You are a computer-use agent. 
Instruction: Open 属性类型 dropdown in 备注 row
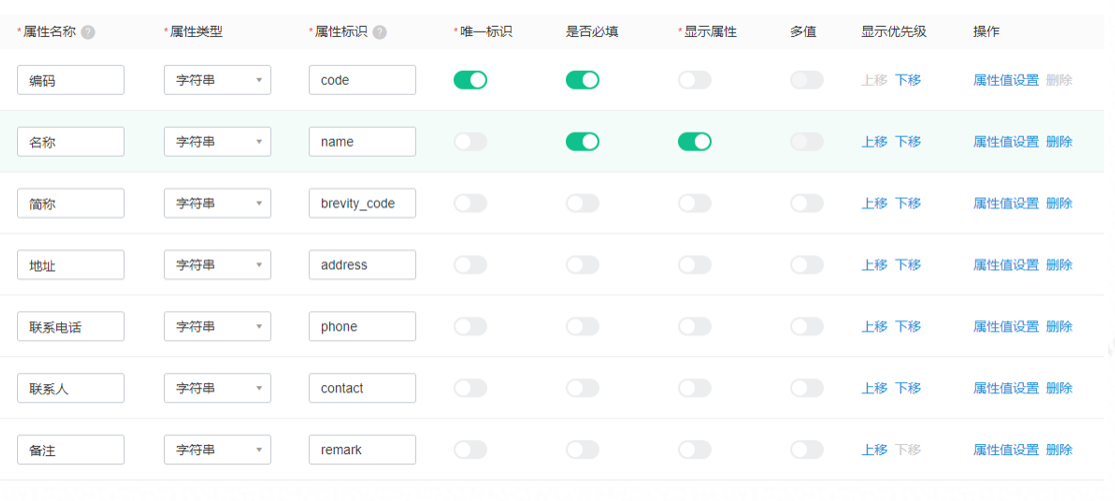coord(218,450)
